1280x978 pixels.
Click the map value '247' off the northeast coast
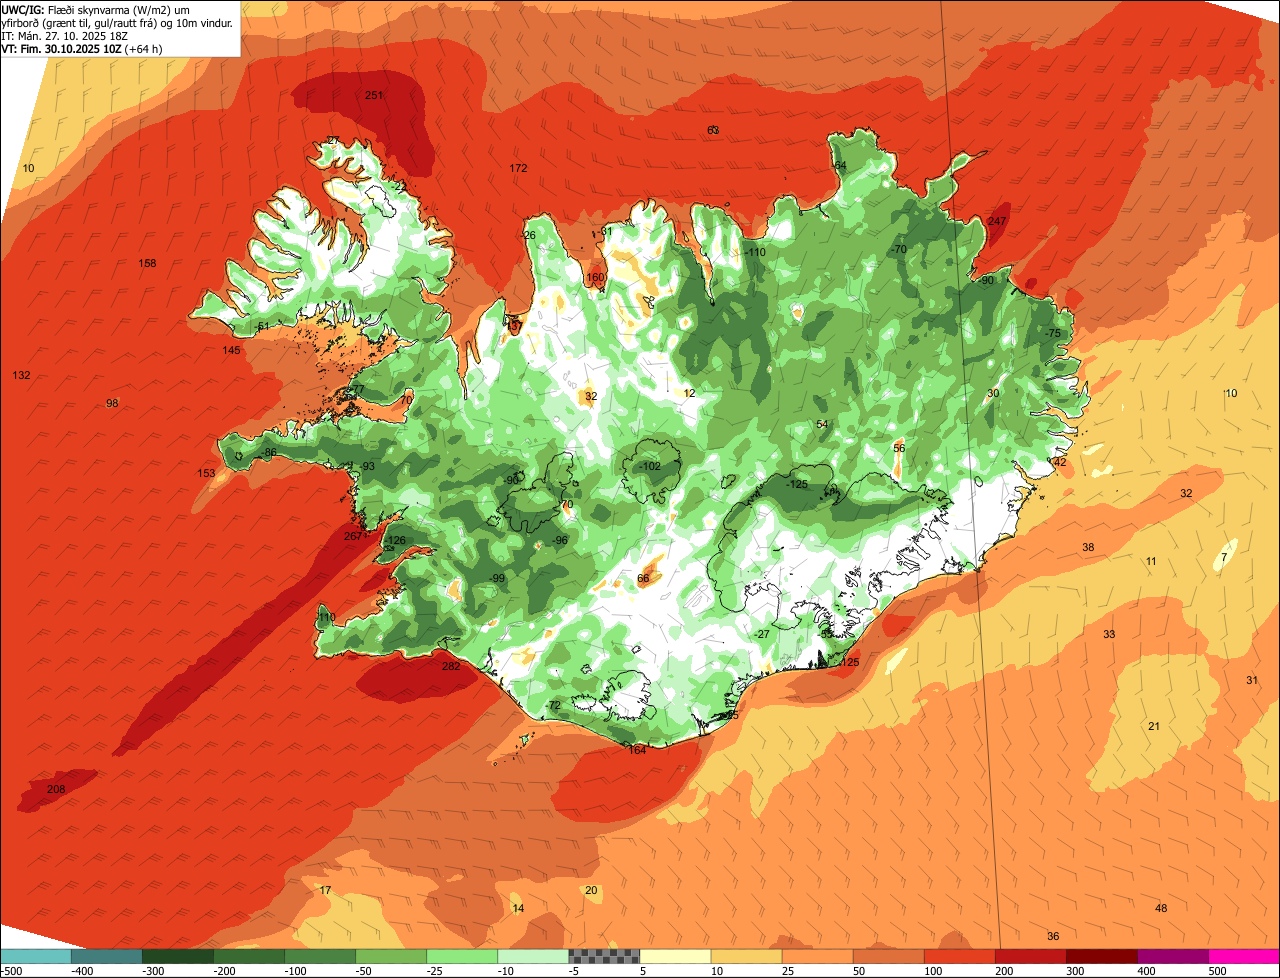click(997, 221)
